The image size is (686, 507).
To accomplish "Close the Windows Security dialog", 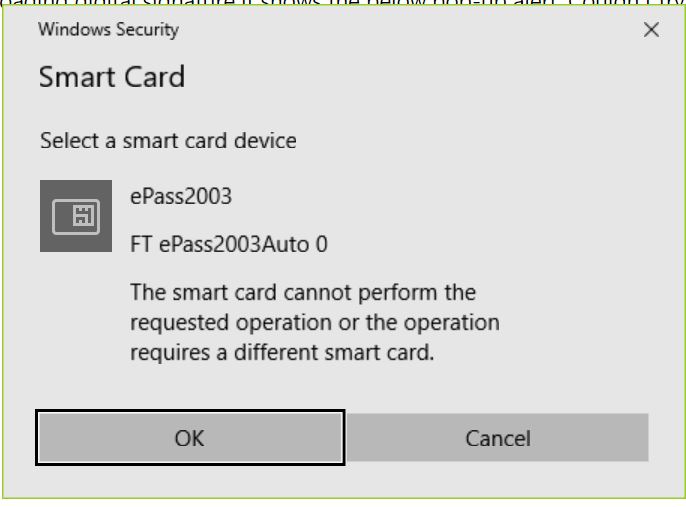I will (x=651, y=30).
